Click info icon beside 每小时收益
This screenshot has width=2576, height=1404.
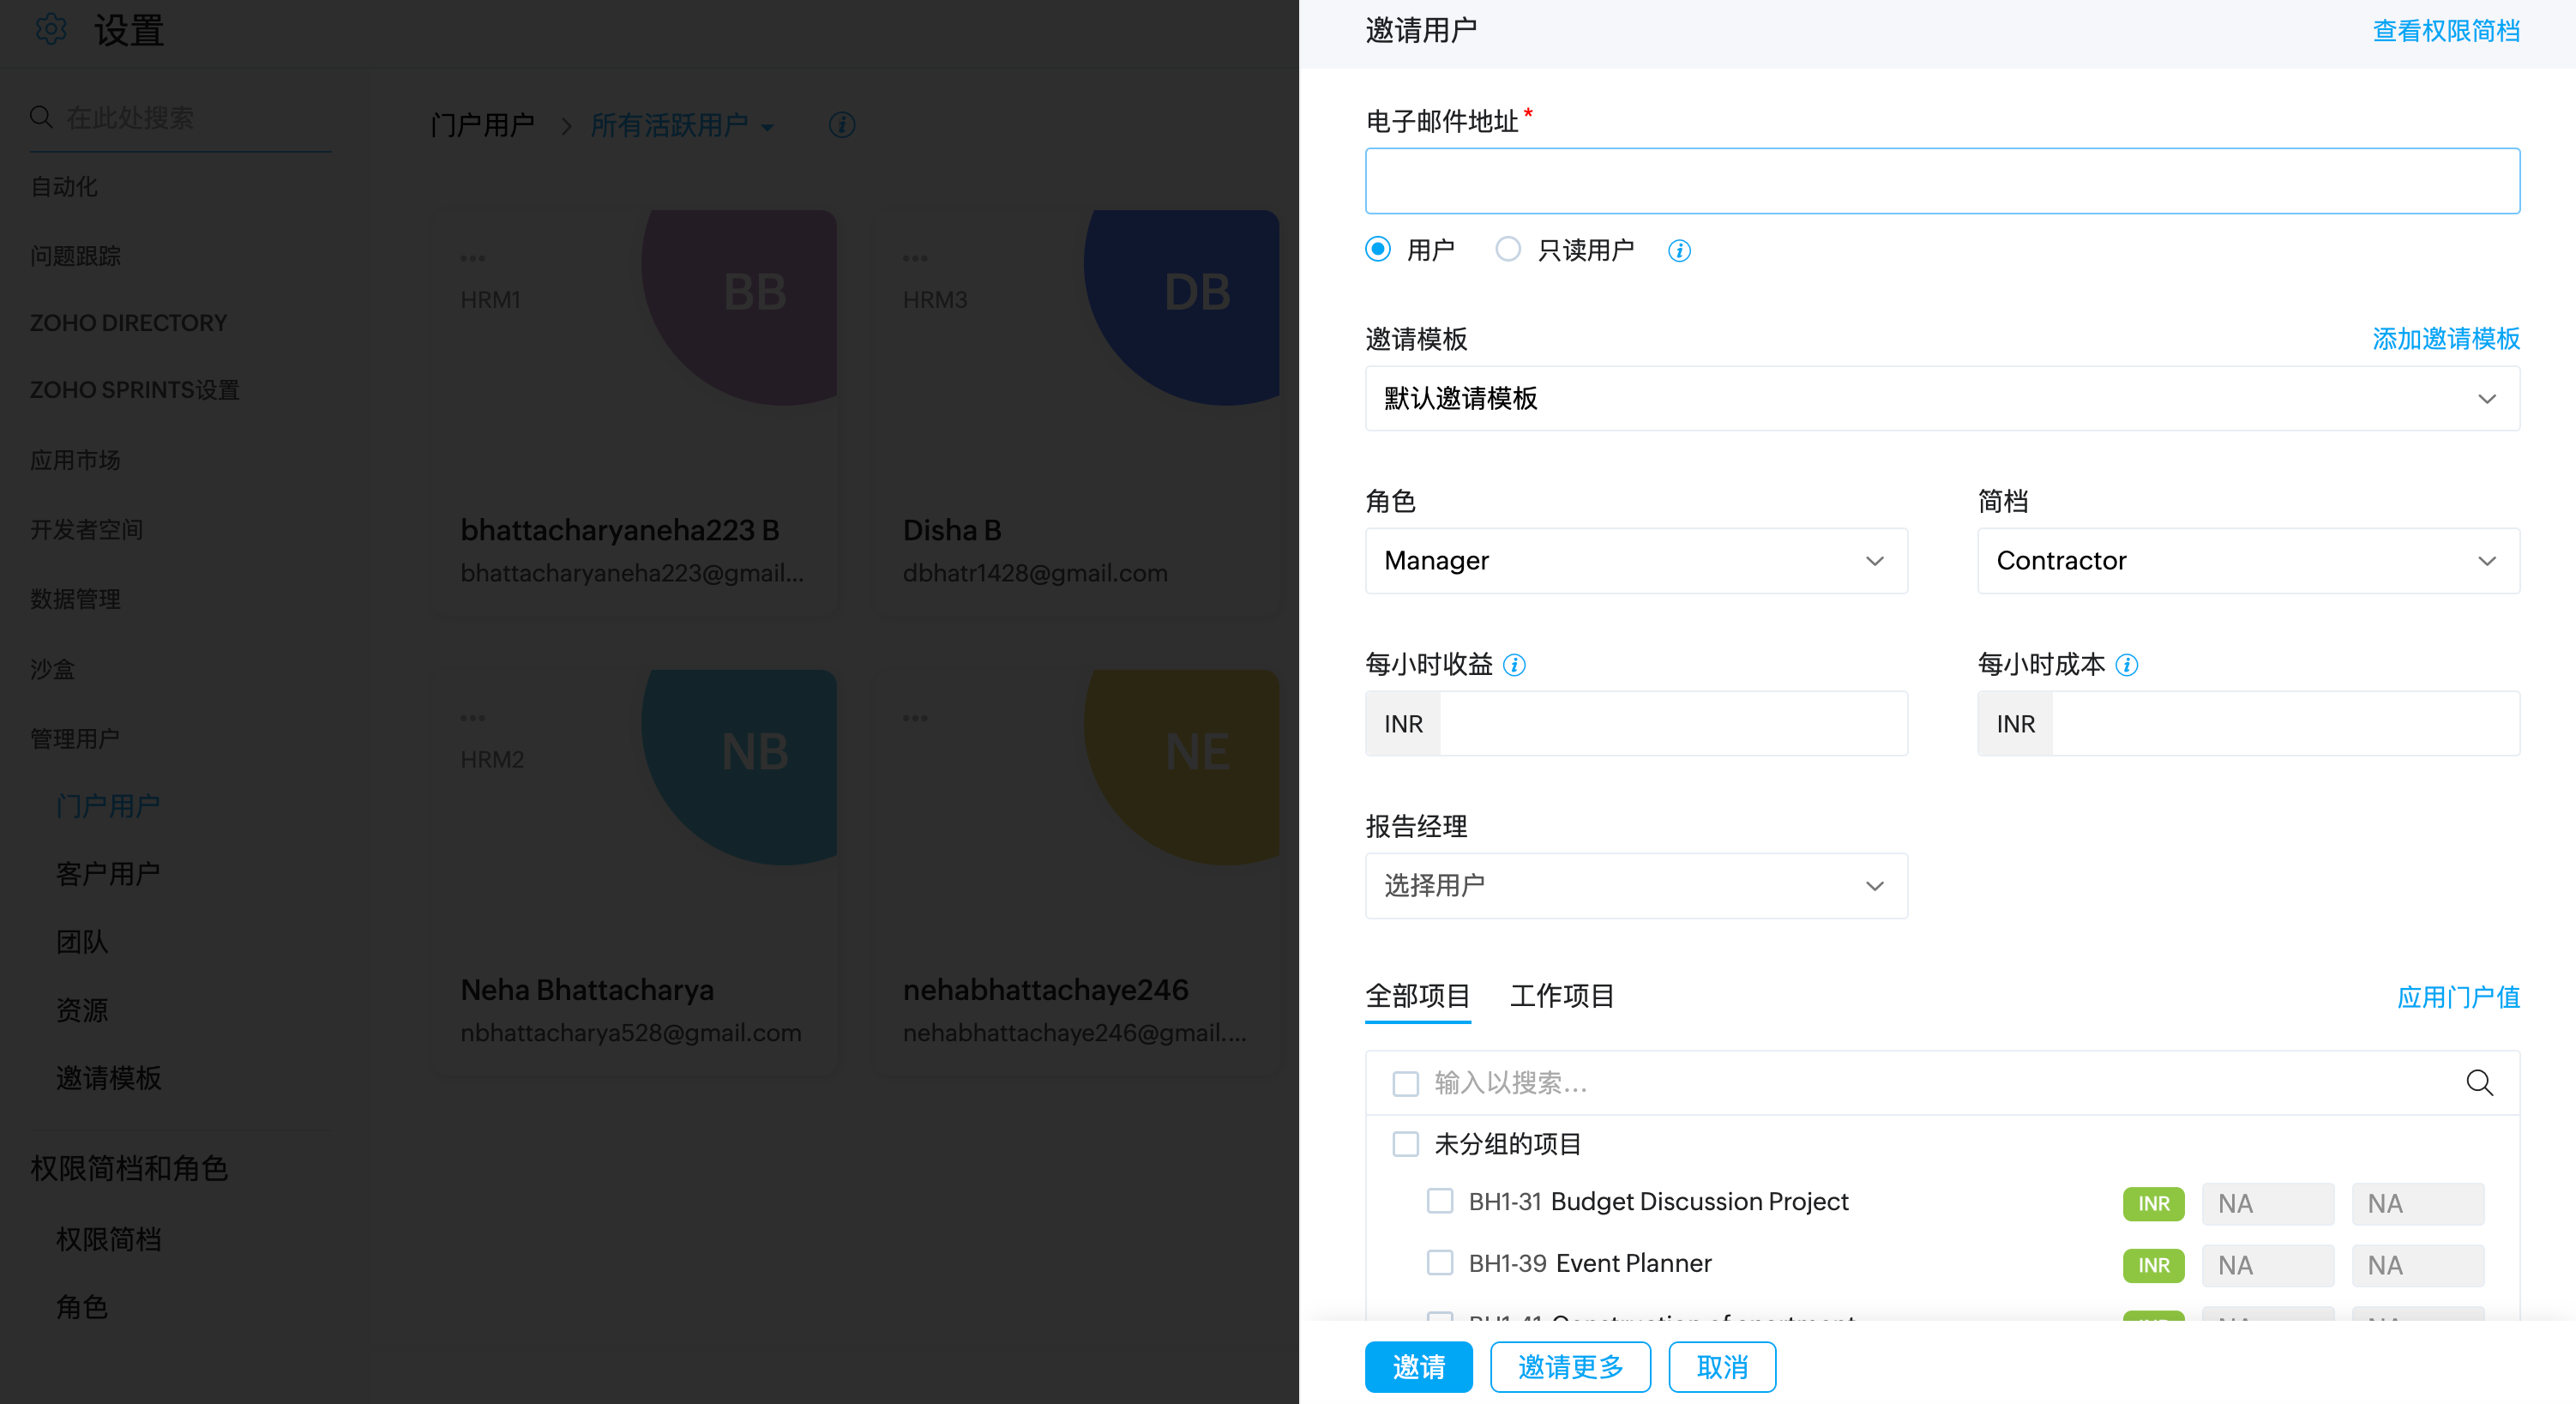(x=1514, y=664)
